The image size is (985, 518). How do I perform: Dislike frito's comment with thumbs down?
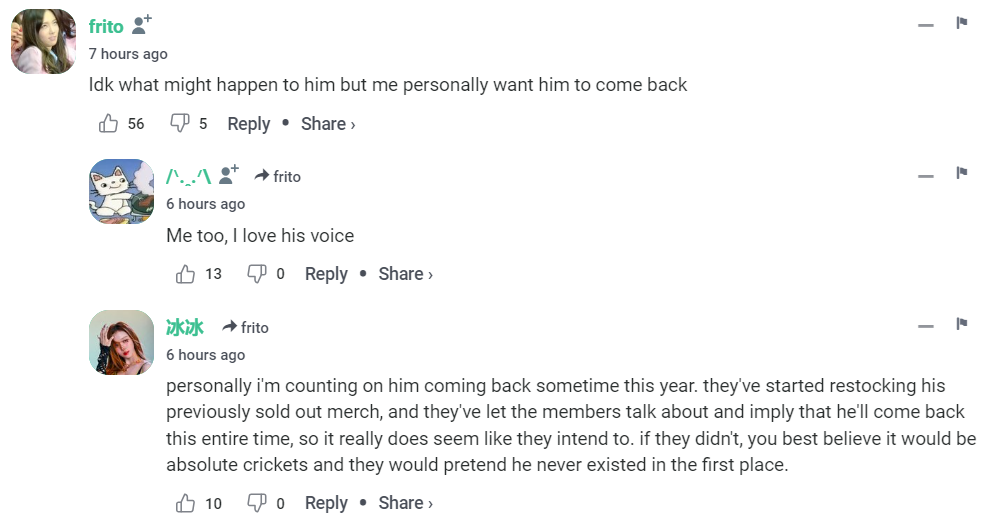tap(180, 124)
